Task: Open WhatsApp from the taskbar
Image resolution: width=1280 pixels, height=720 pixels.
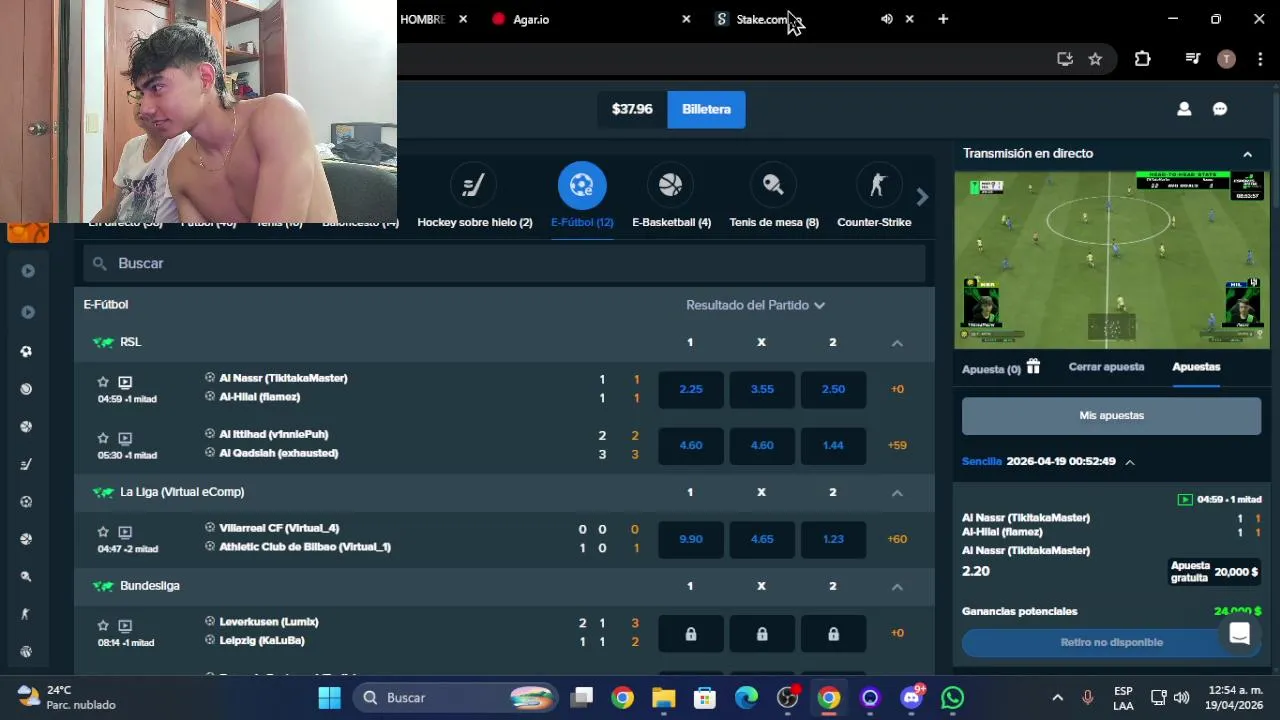Action: pos(952,697)
